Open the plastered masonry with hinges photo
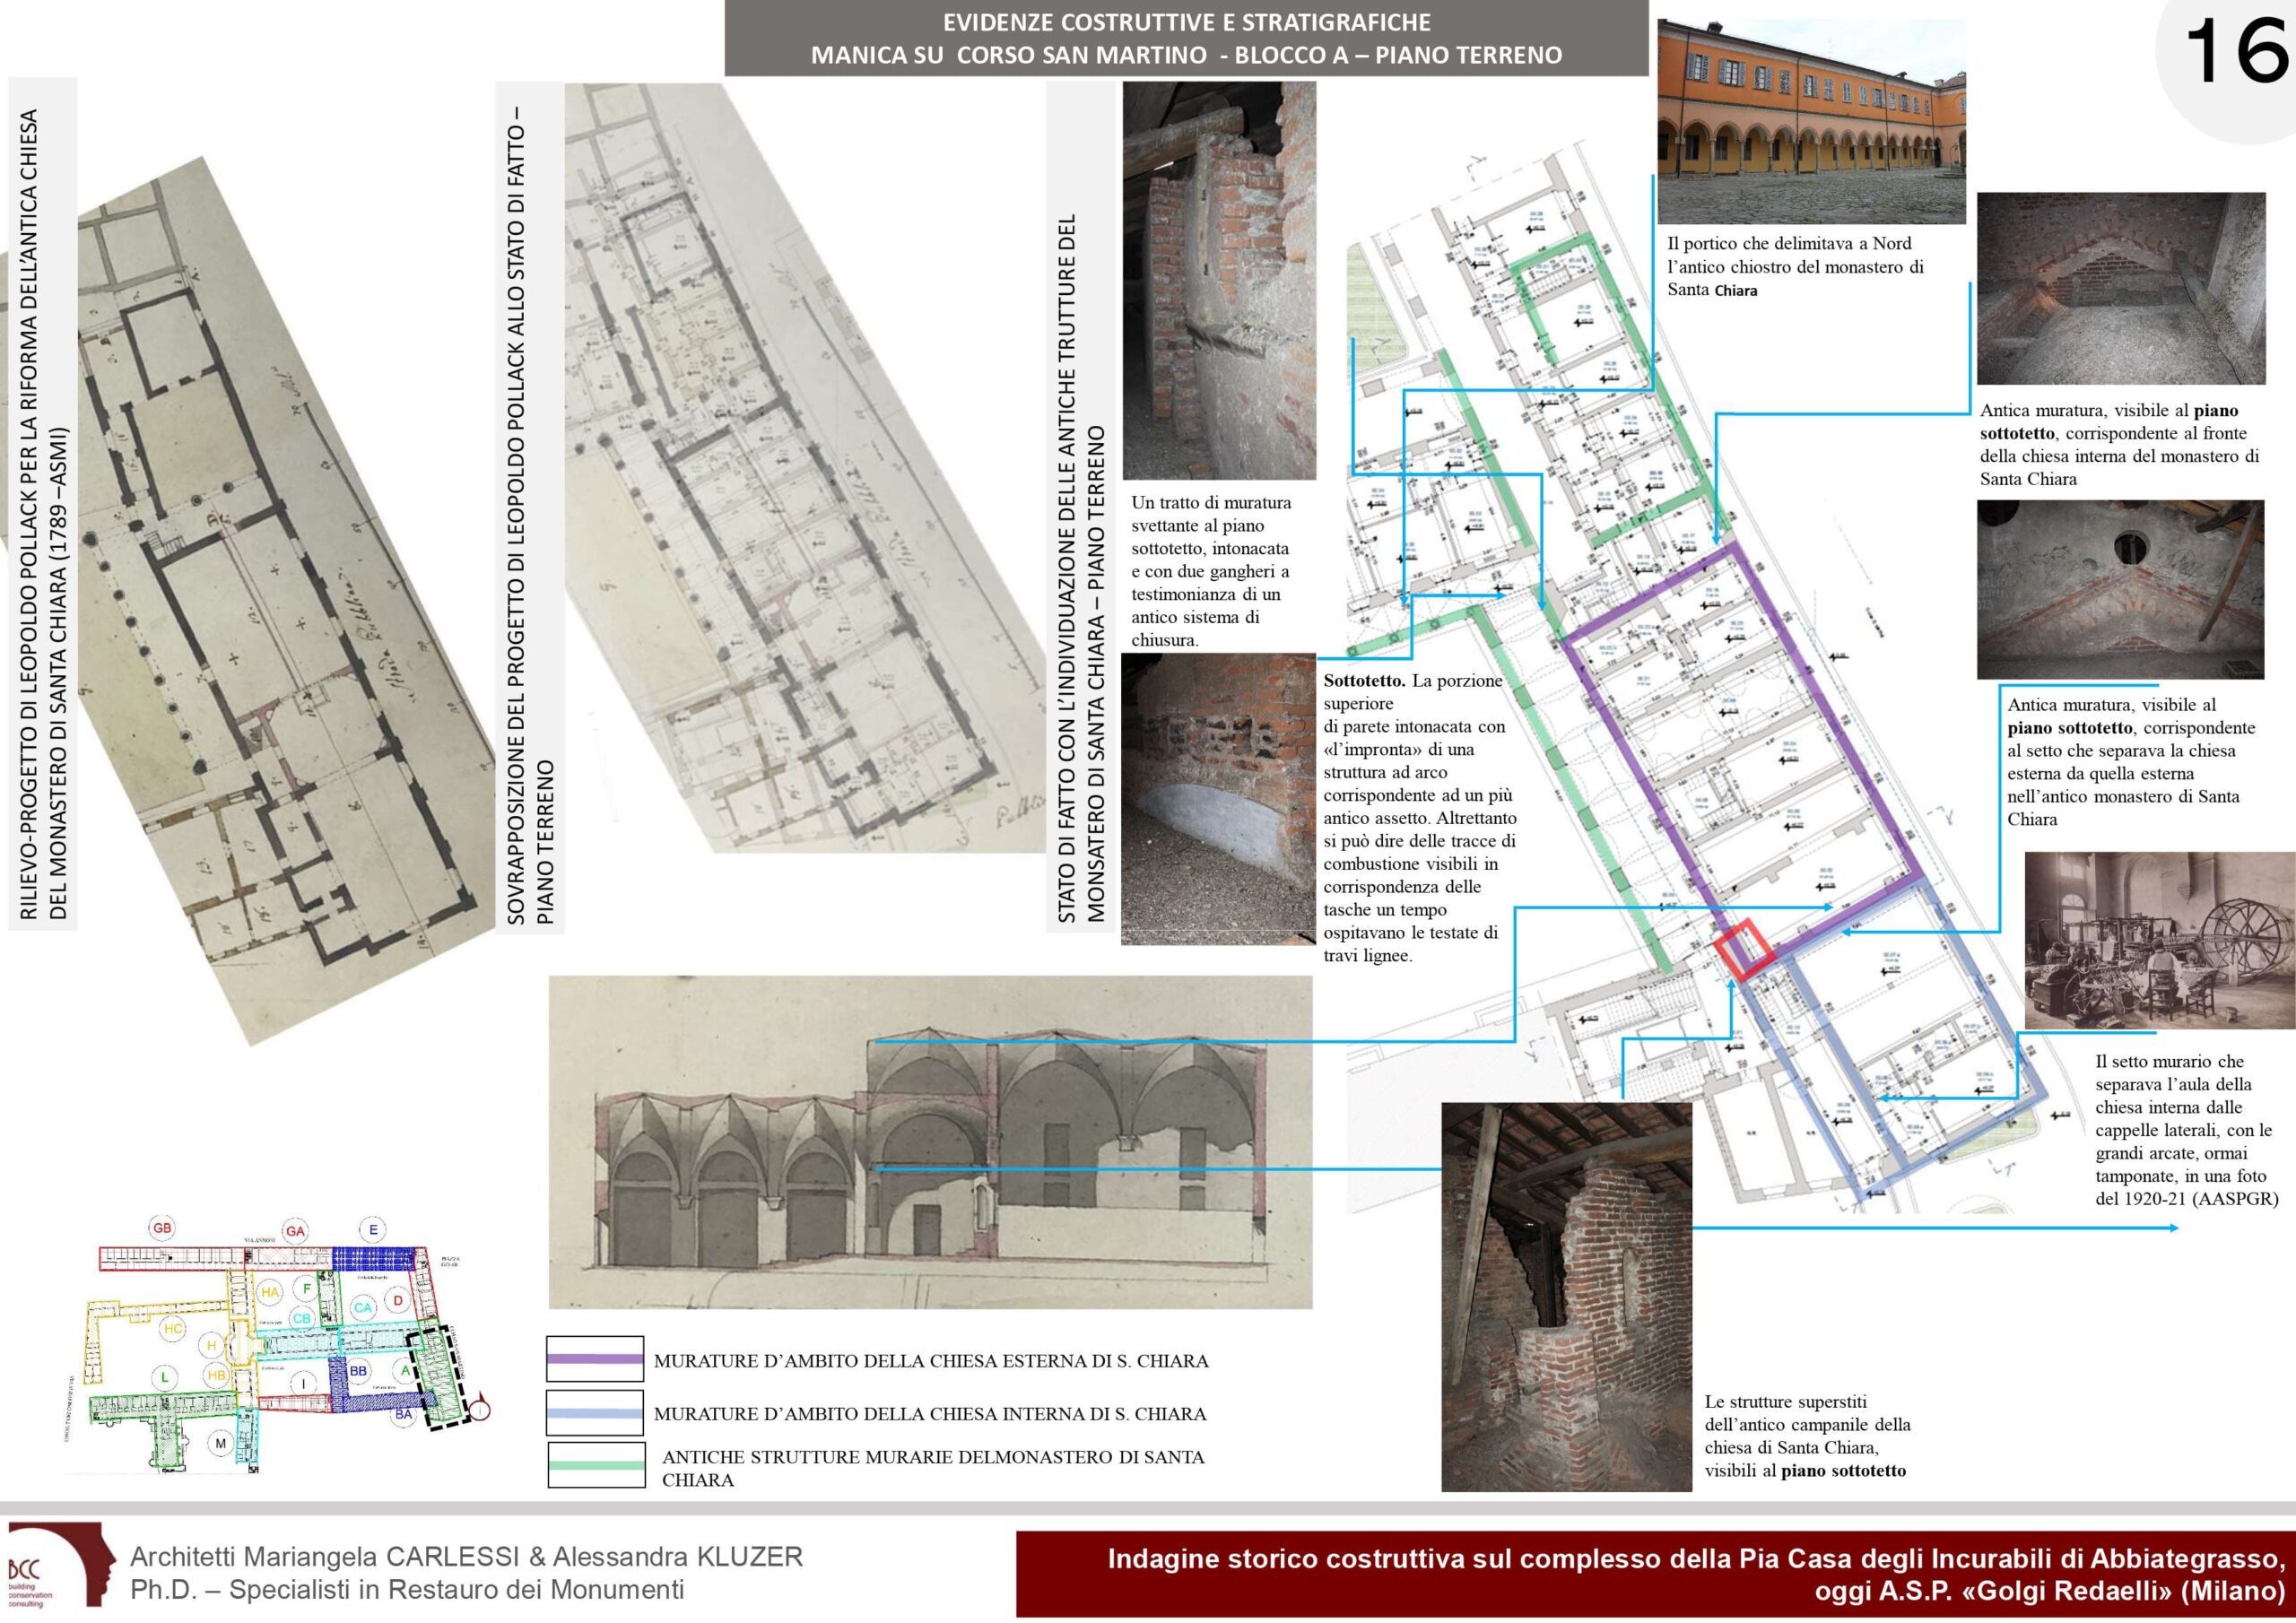Screen dimensions: 2296x1623 1219,281
